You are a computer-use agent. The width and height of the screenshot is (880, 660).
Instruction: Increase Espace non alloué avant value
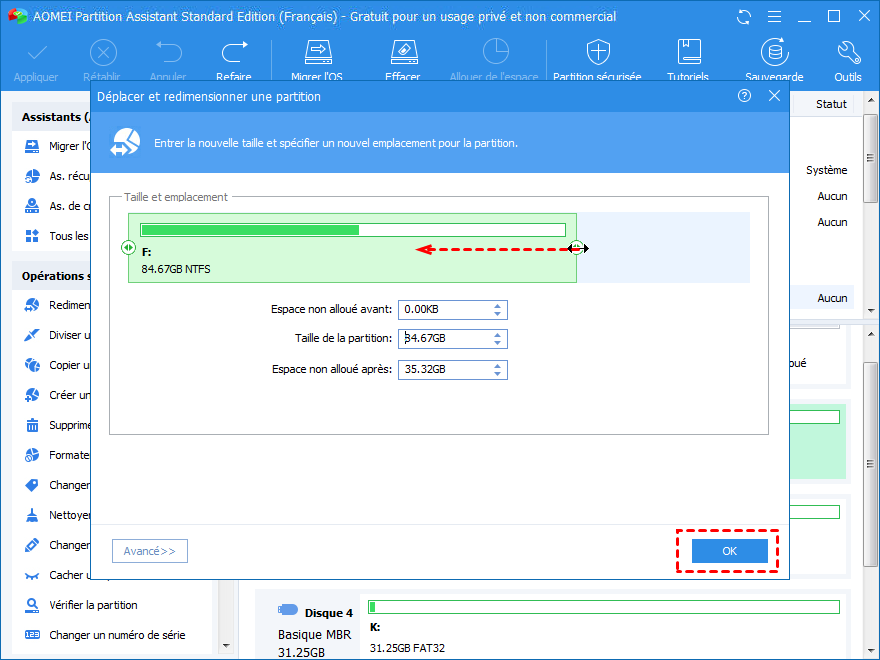(x=497, y=306)
